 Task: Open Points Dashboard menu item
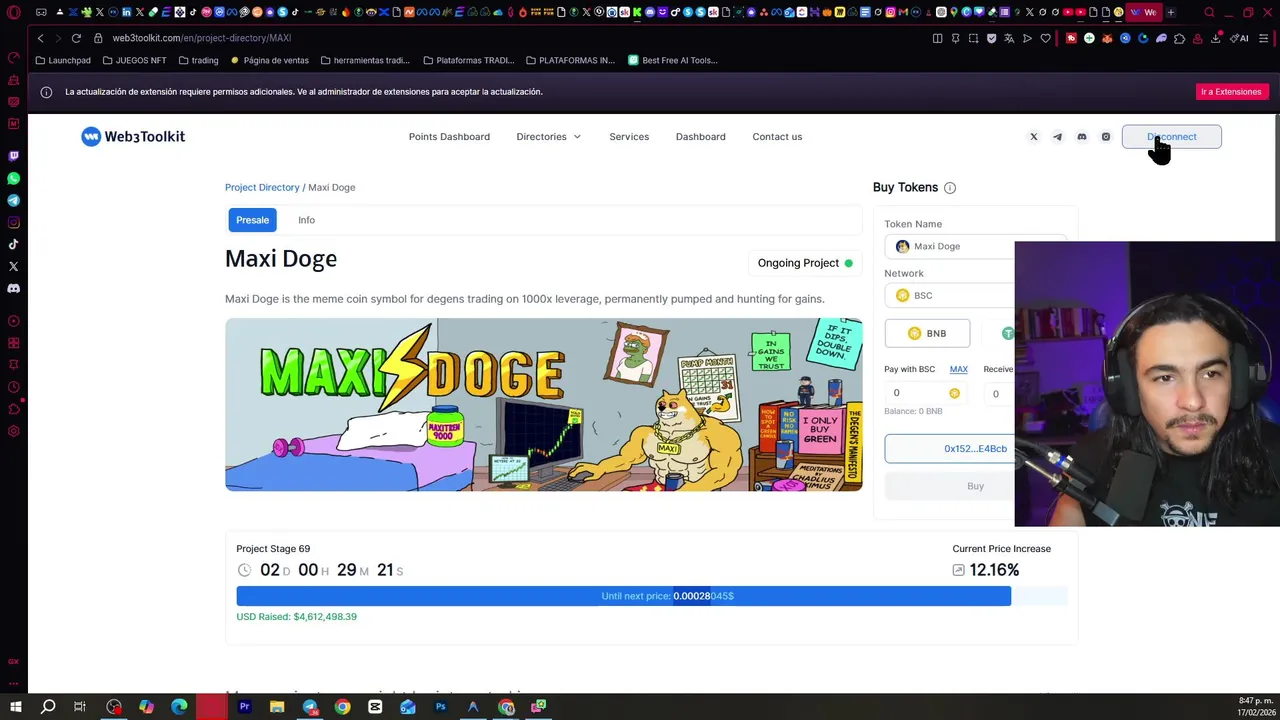449,137
